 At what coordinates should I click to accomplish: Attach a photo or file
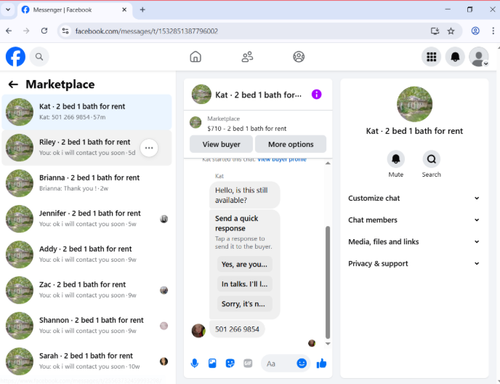coord(212,363)
